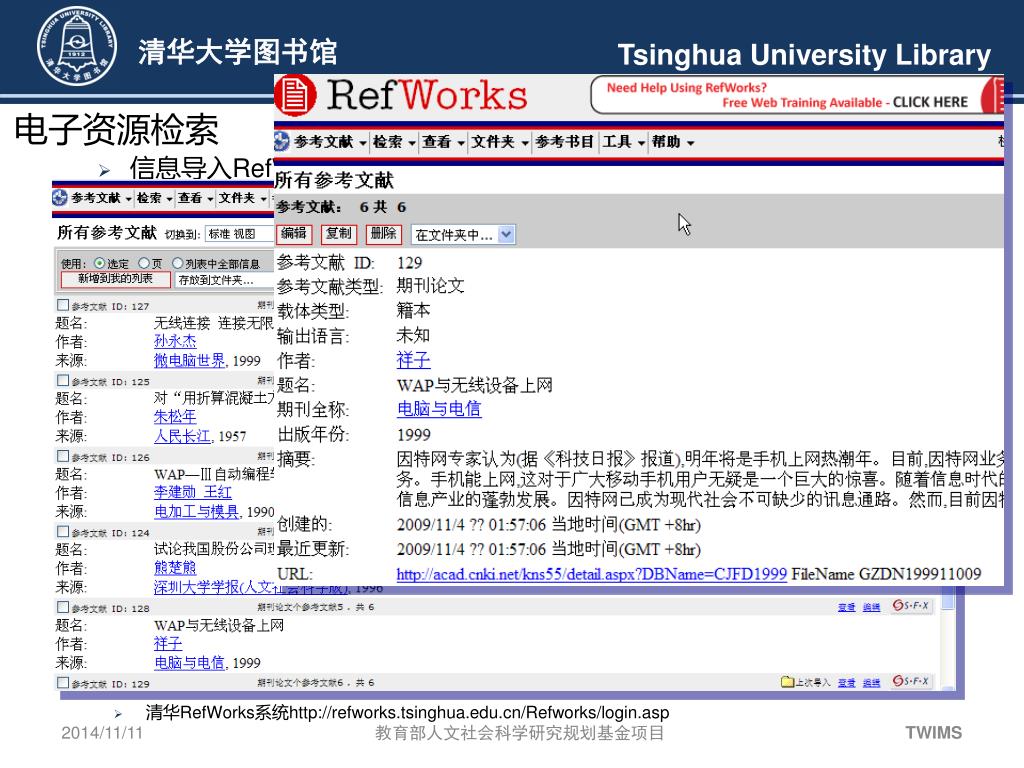
Task: Open the 标准 视图 view switcher dropdown
Action: [239, 234]
